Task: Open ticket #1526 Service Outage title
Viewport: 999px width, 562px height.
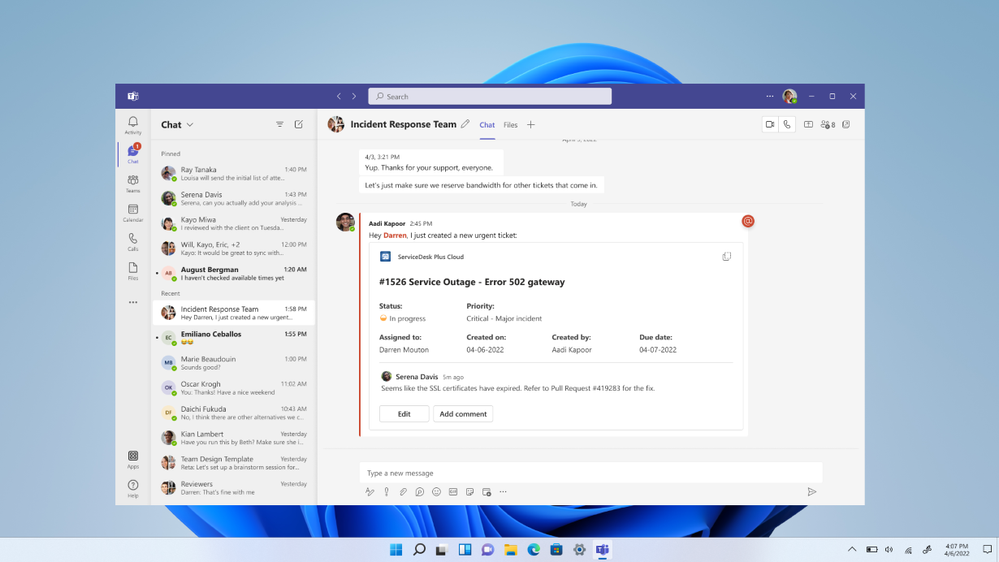Action: 471,282
